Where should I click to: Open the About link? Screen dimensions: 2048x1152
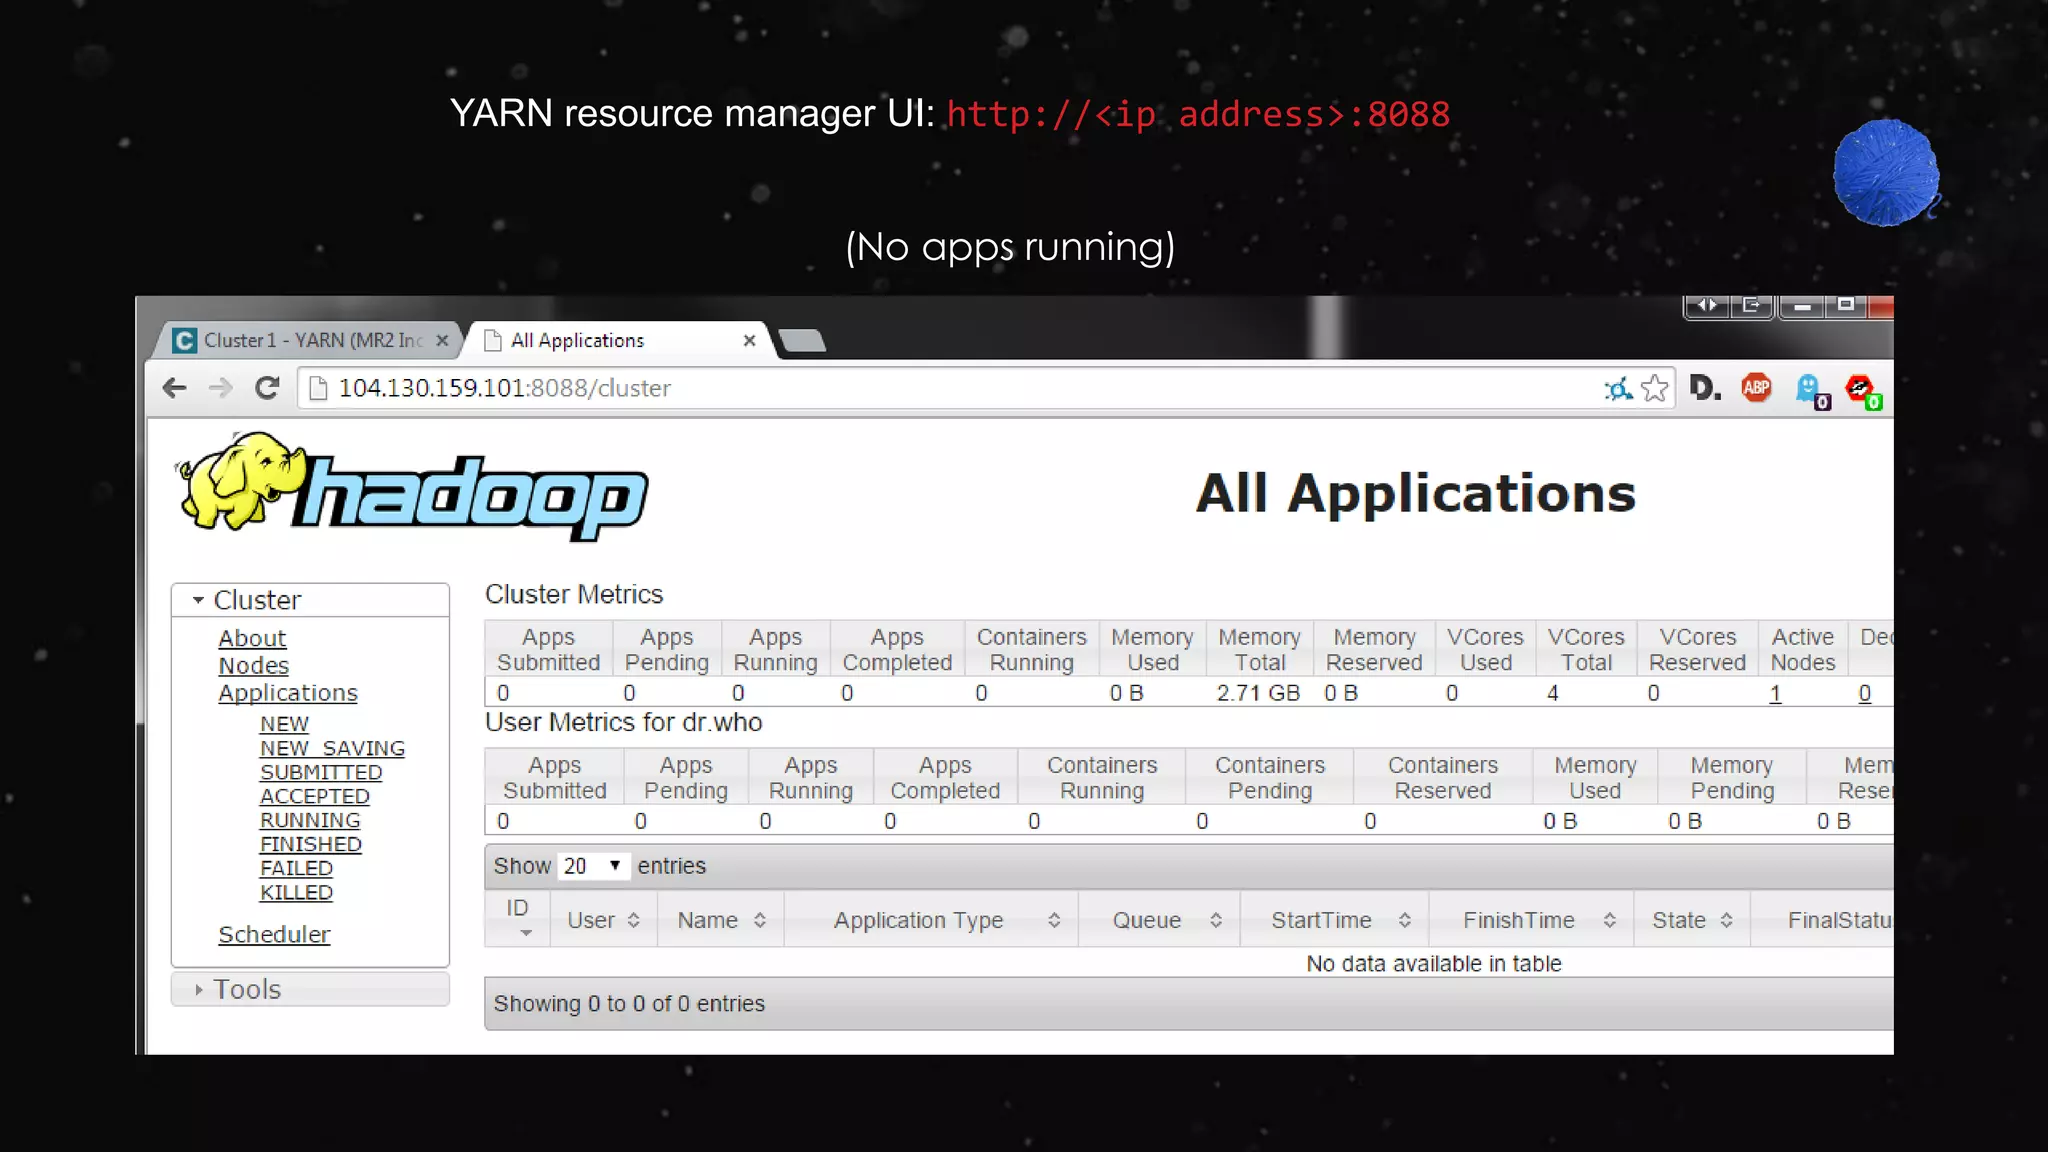pos(252,638)
